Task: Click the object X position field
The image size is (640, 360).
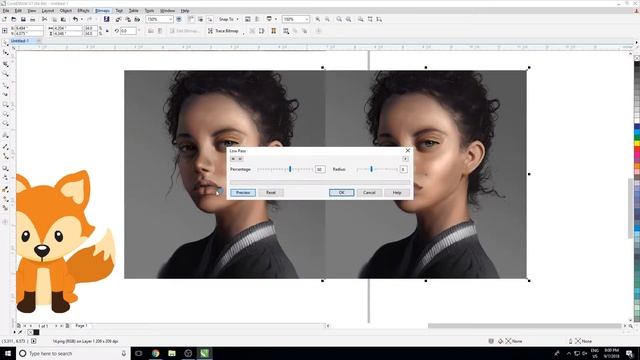Action: click(29, 28)
